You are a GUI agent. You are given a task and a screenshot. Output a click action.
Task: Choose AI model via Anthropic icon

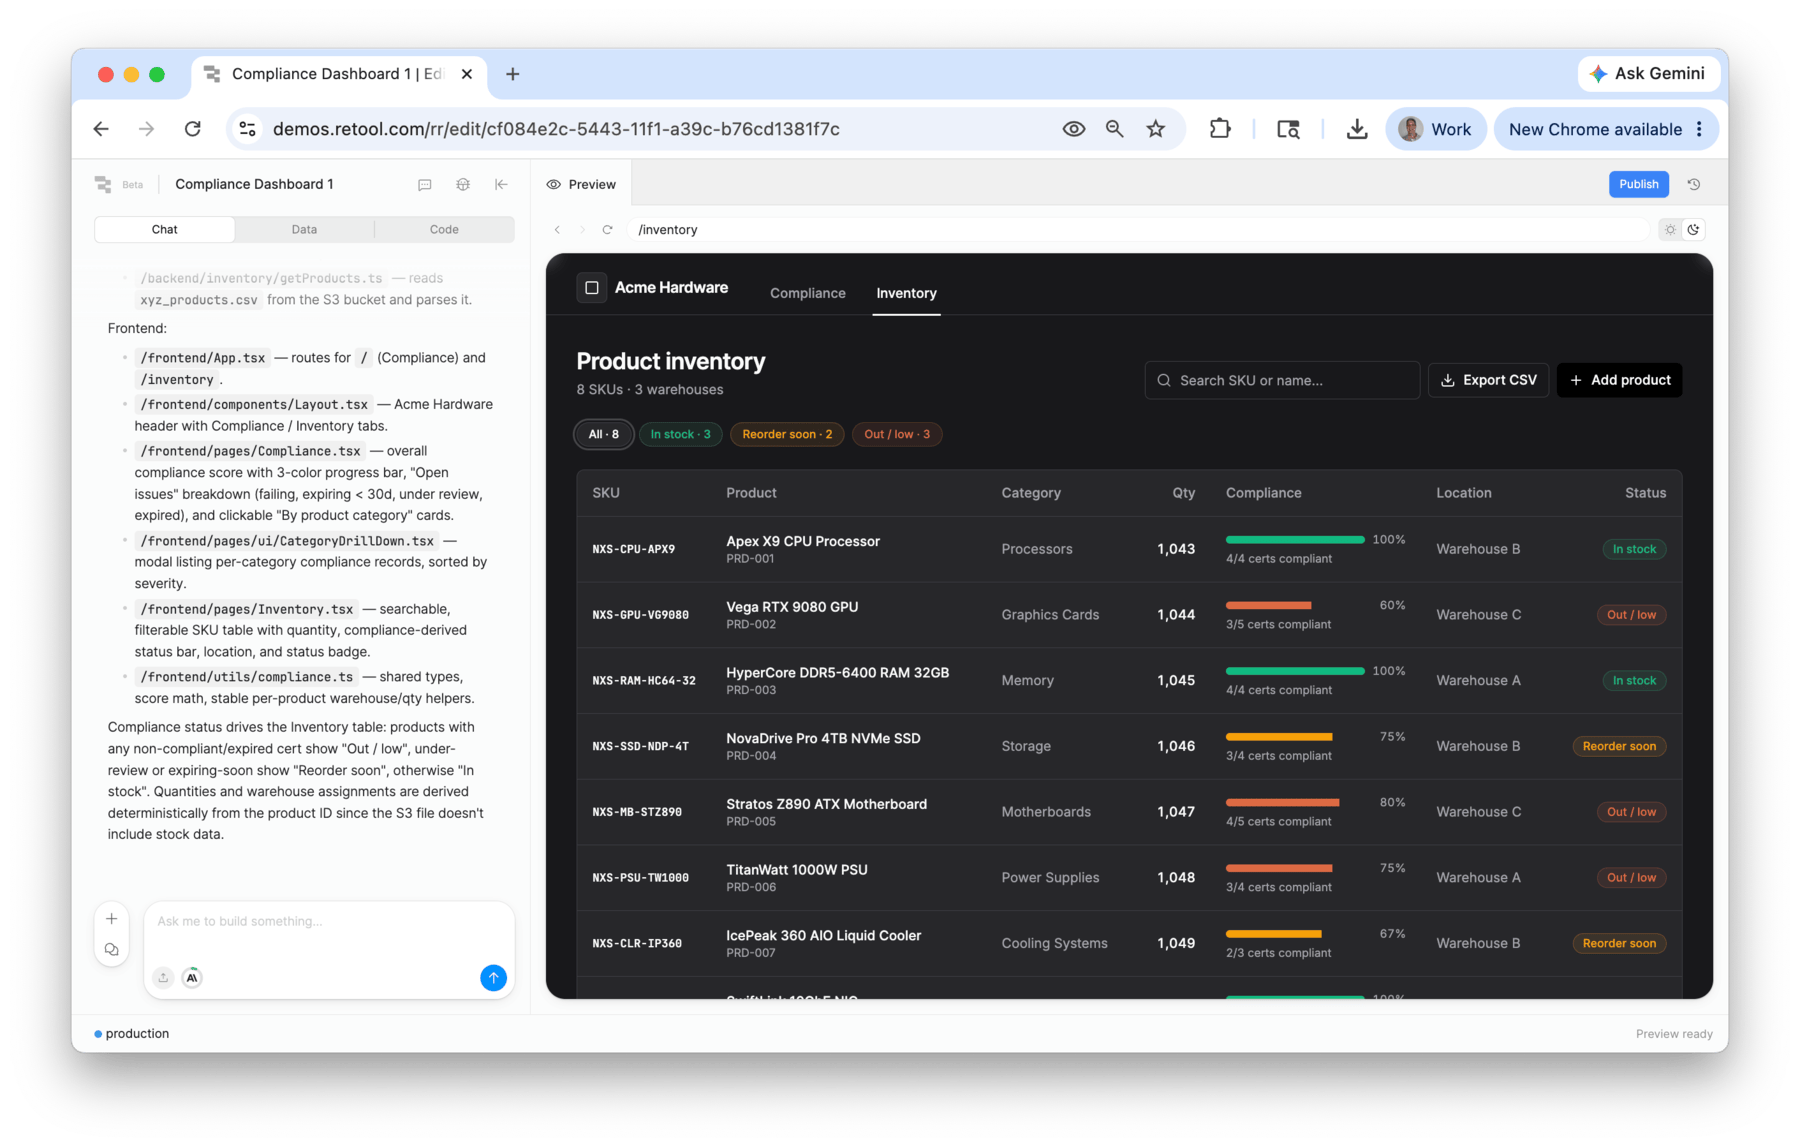pos(192,977)
